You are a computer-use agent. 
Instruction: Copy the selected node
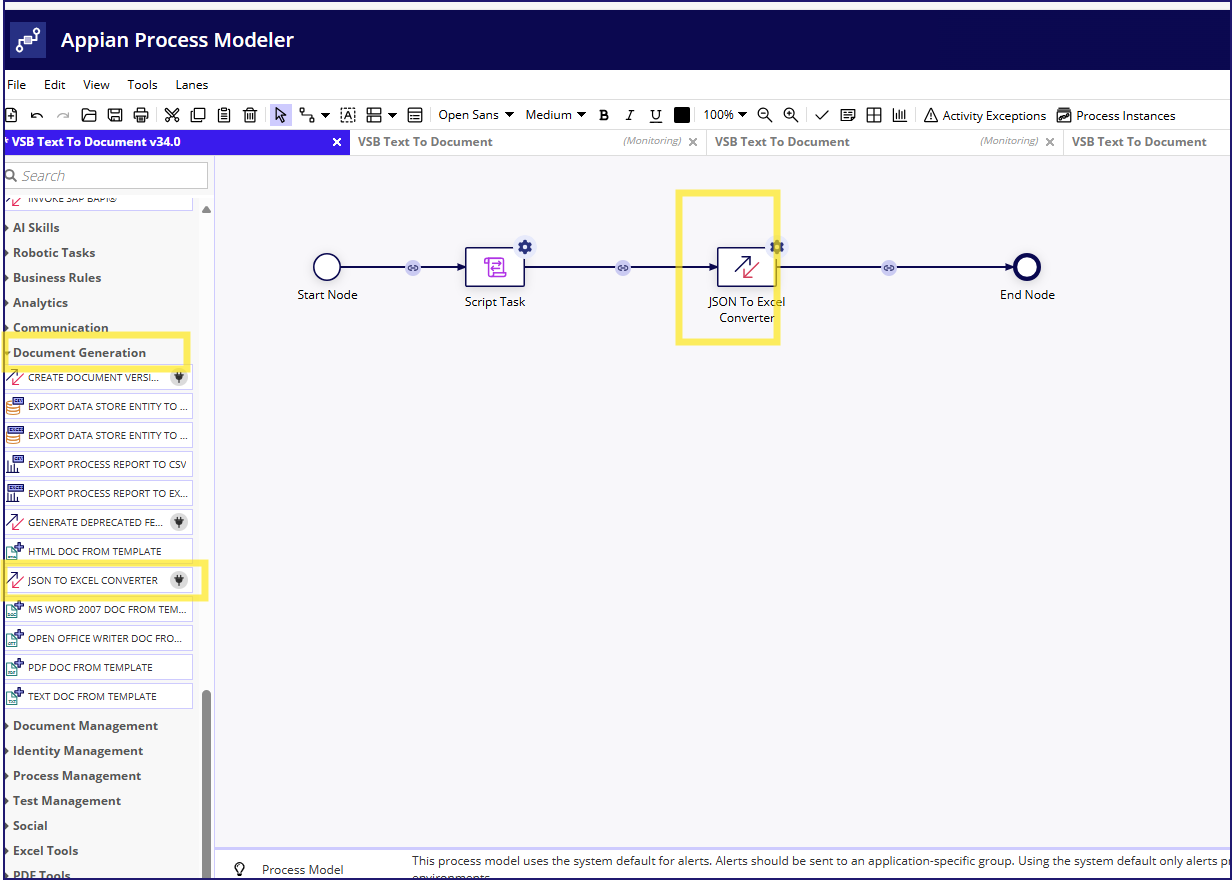[198, 115]
